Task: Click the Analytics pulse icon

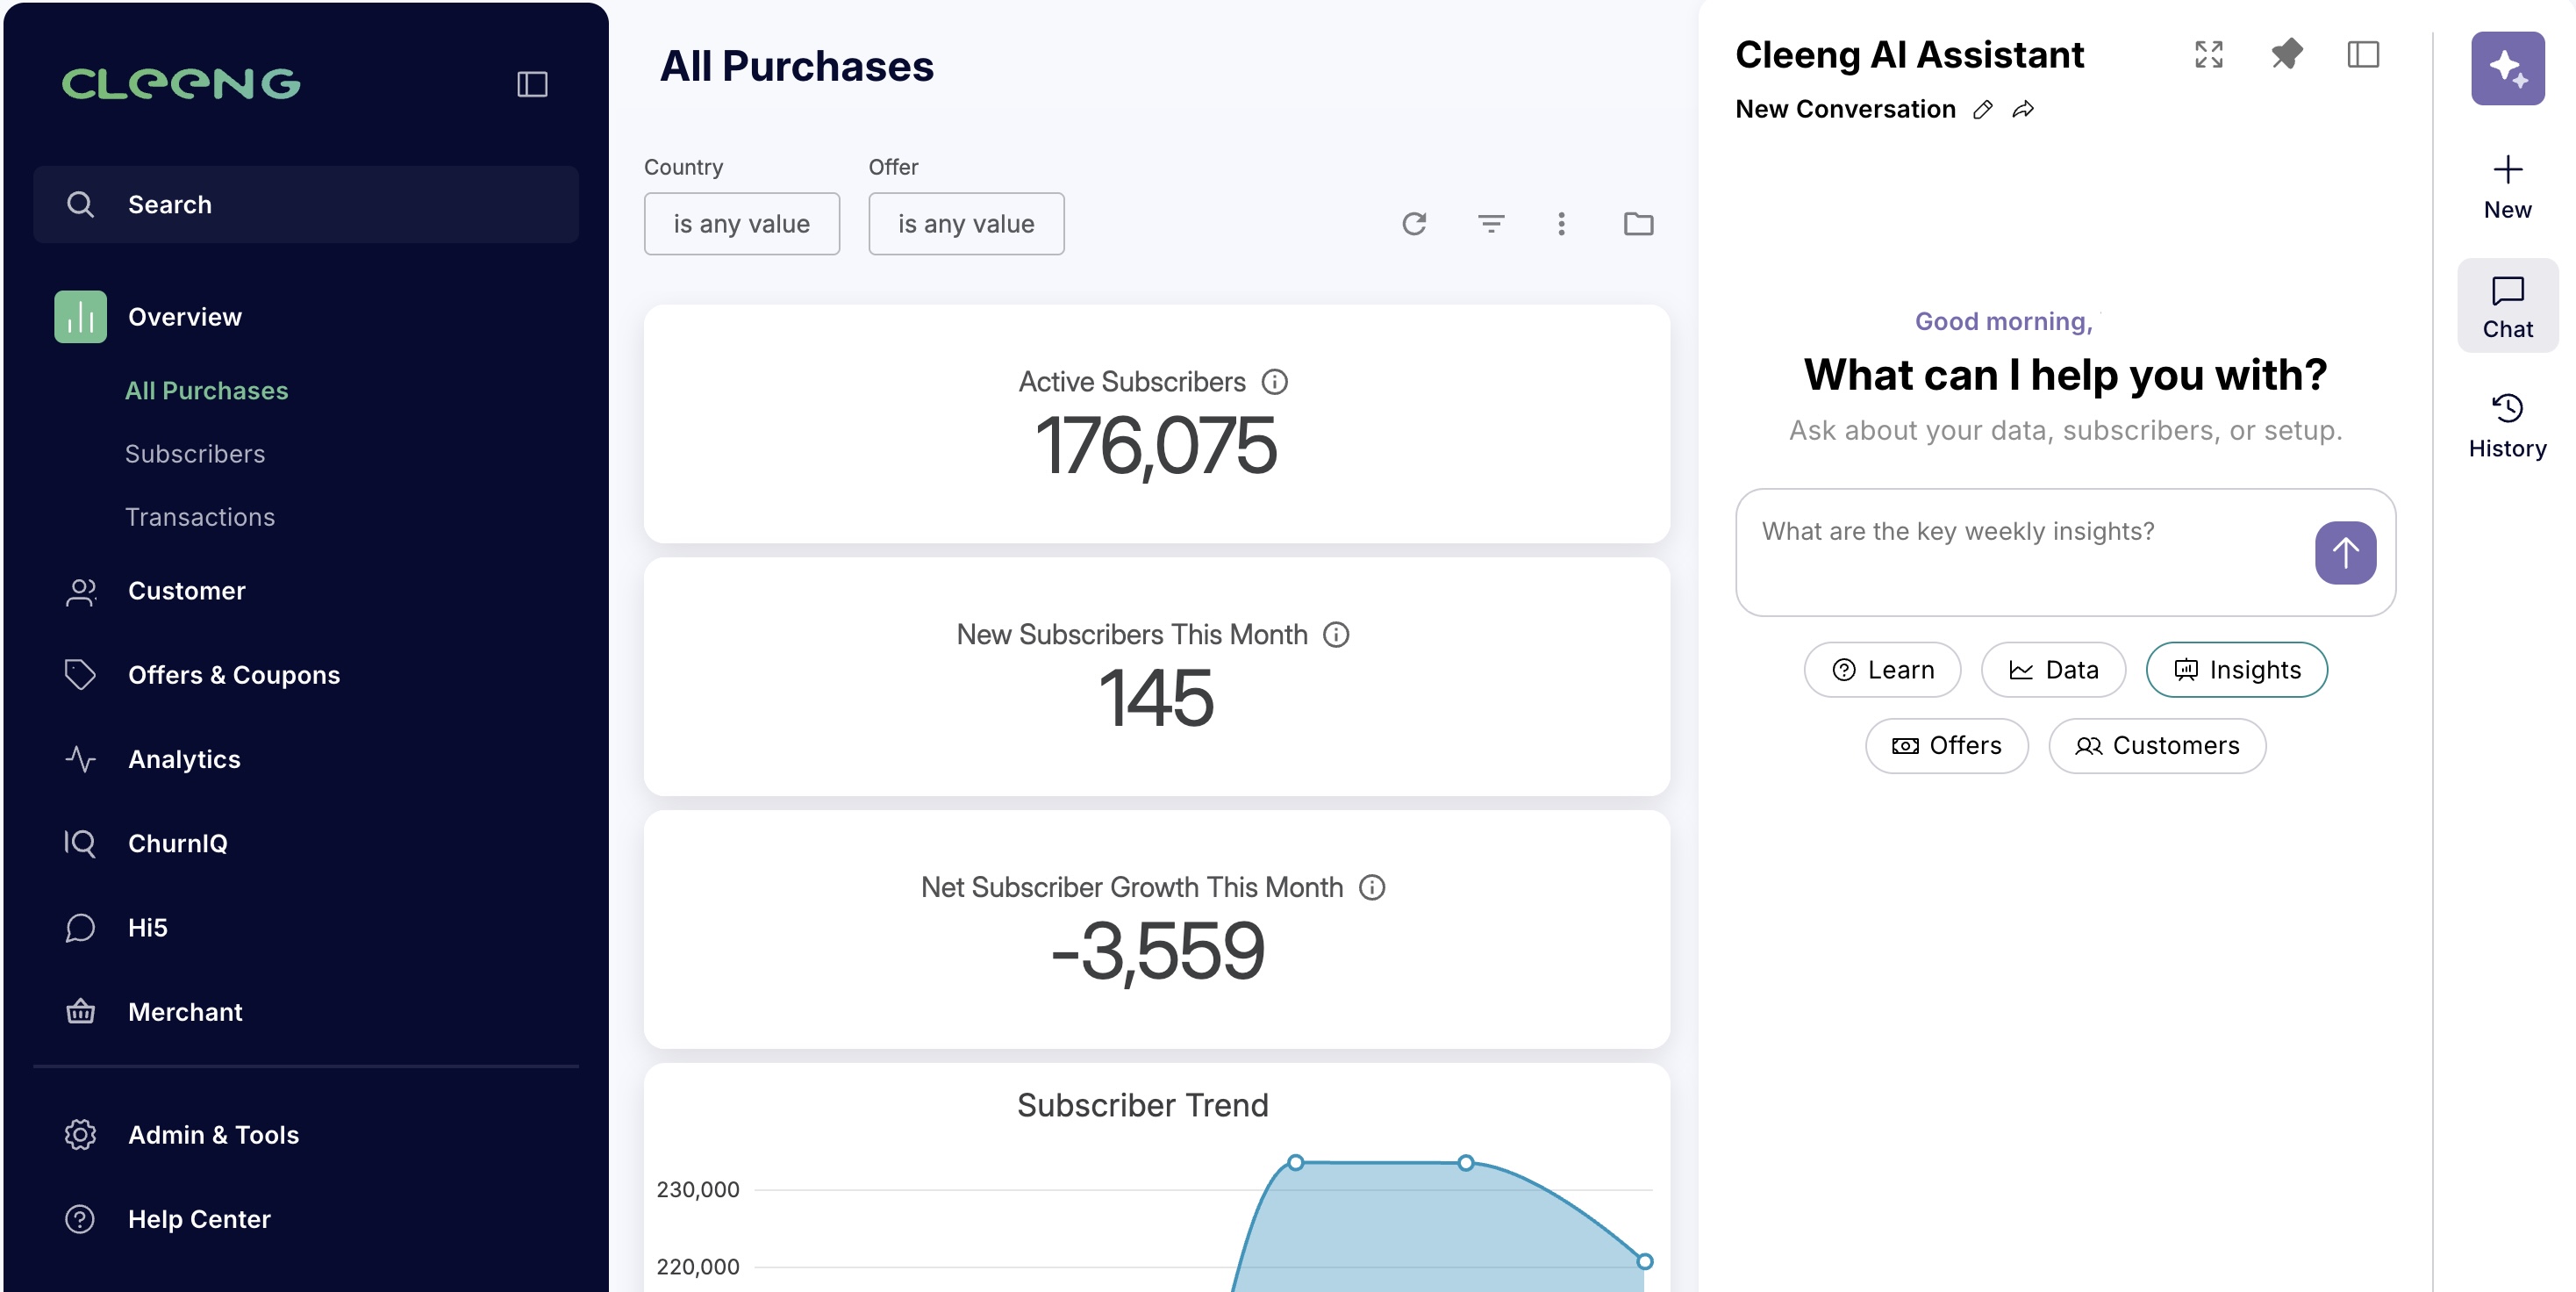Action: 80,759
